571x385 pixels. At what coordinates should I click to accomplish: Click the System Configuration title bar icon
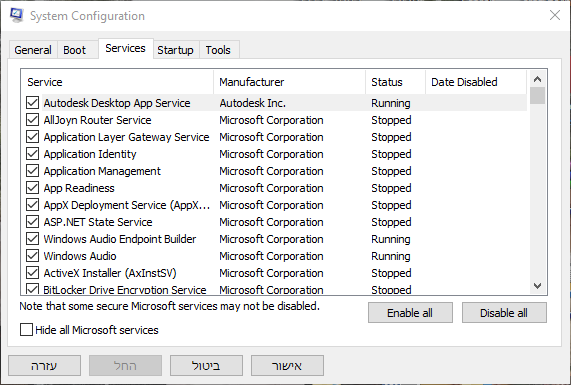pos(16,15)
